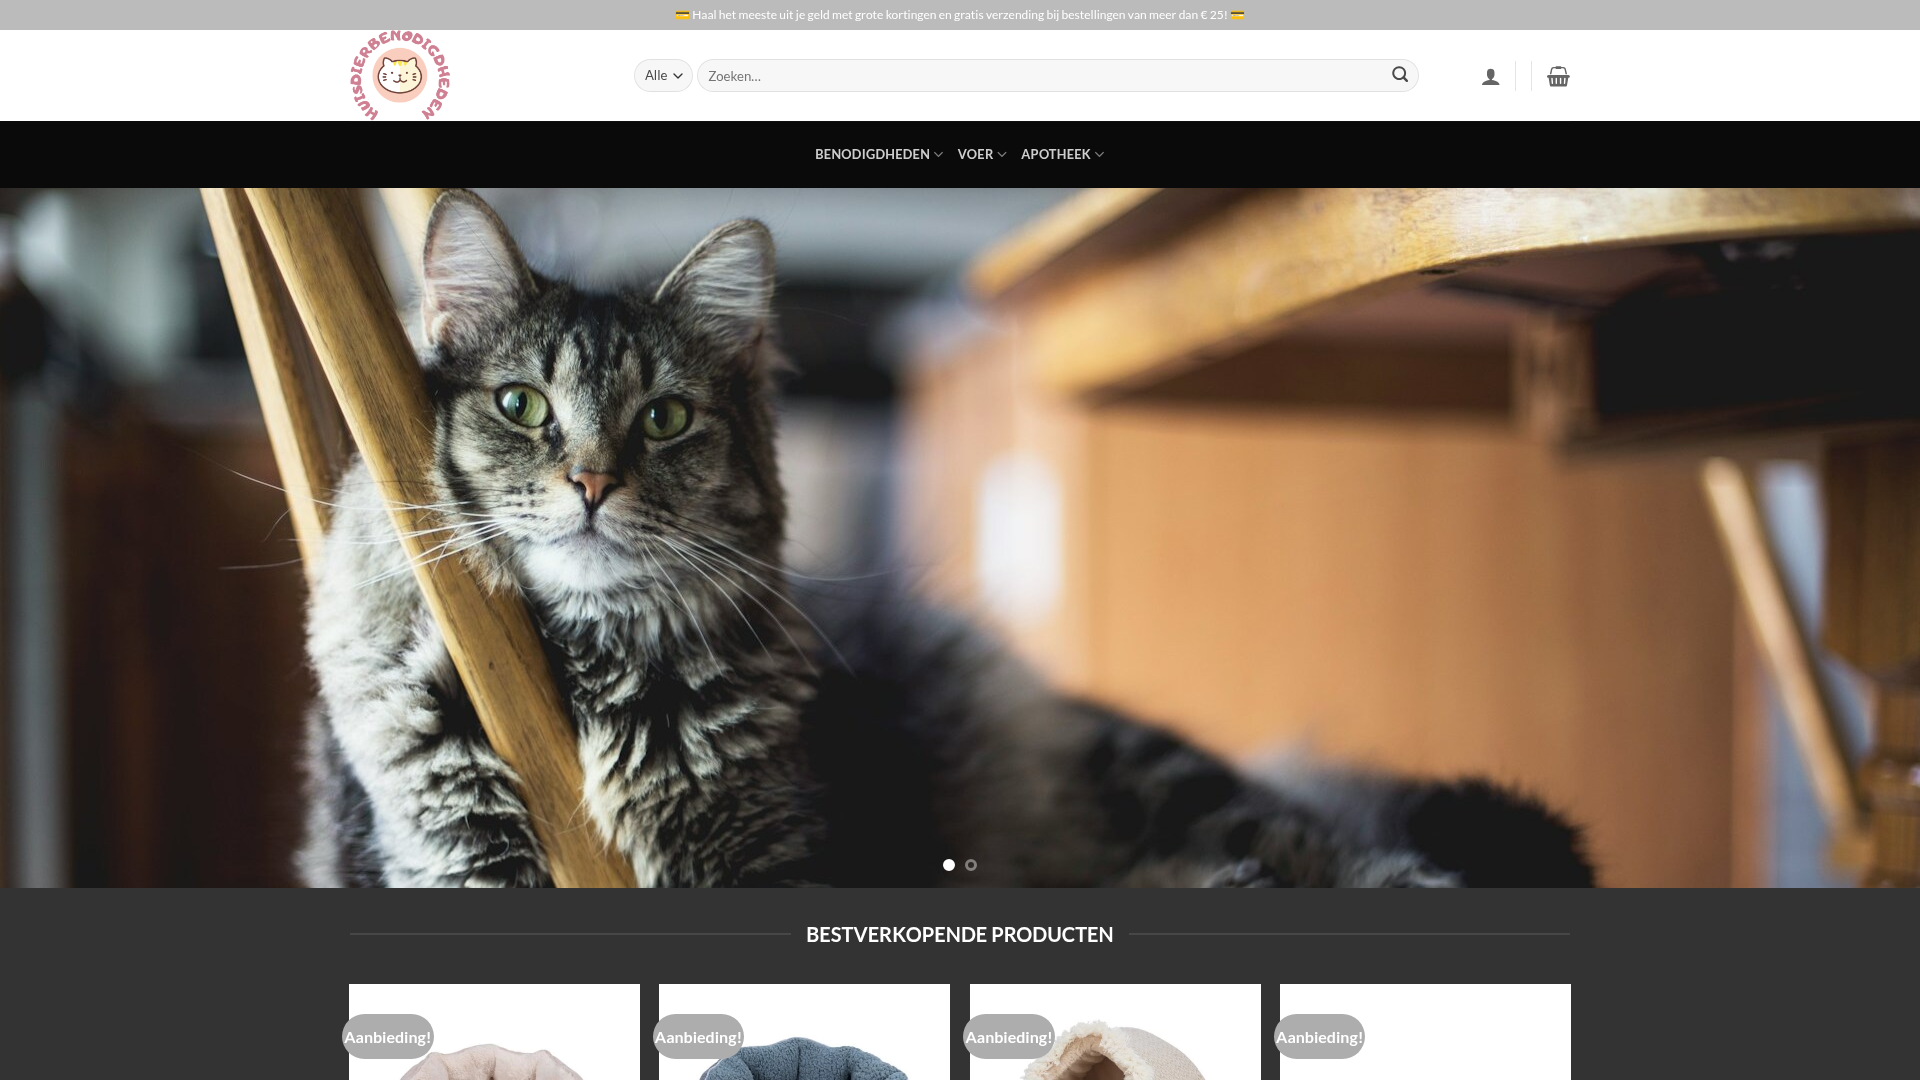Select the first slider dot
Viewport: 1920px width, 1080px height.
(x=949, y=865)
